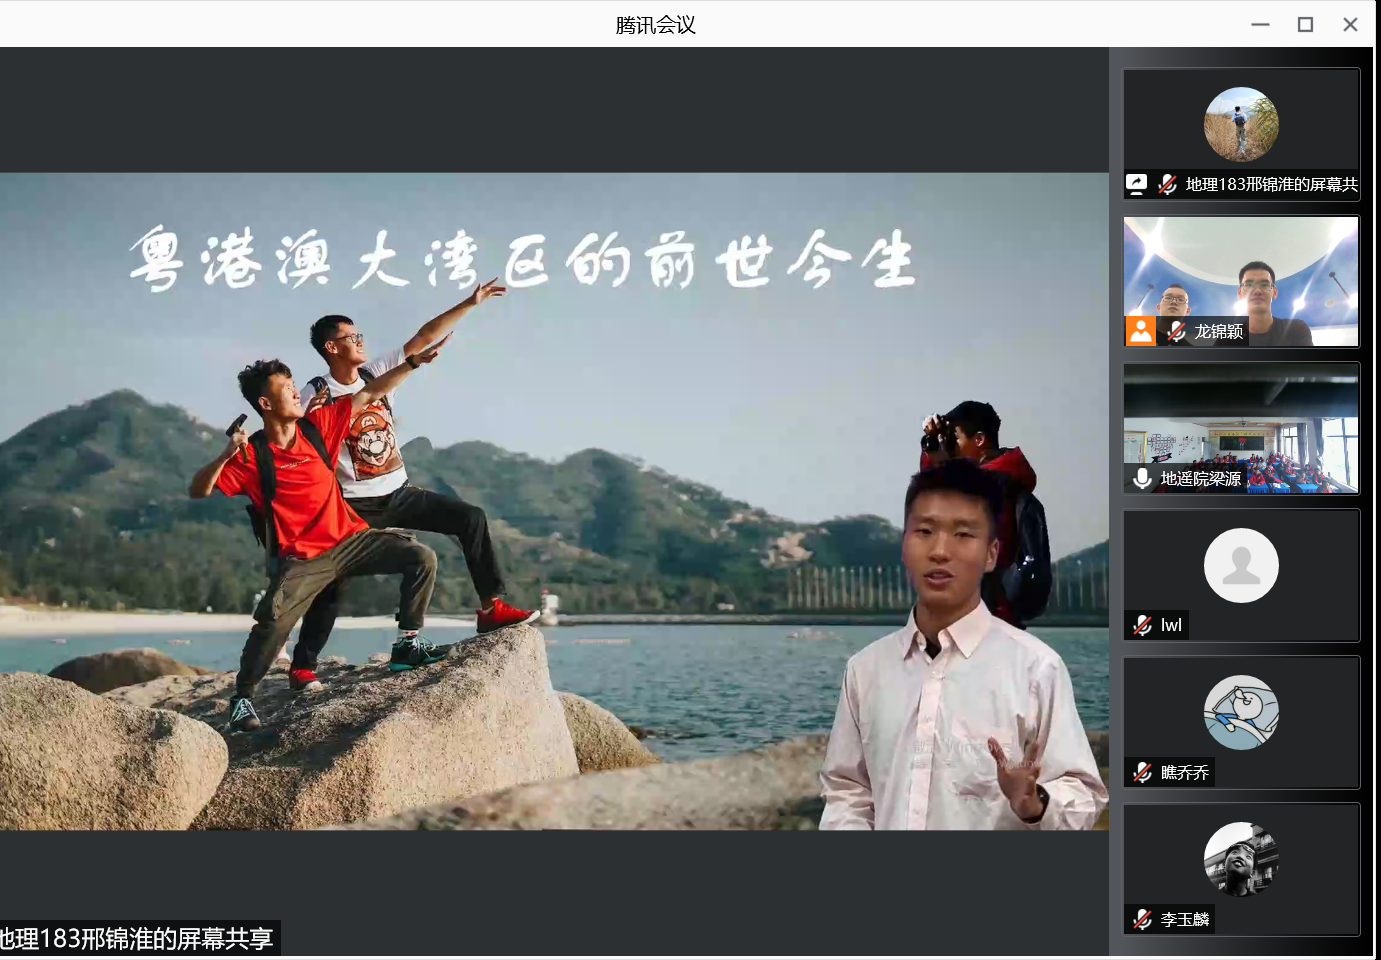Click the 龙锦颖 name label
Image resolution: width=1381 pixels, height=960 pixels.
click(x=1218, y=331)
